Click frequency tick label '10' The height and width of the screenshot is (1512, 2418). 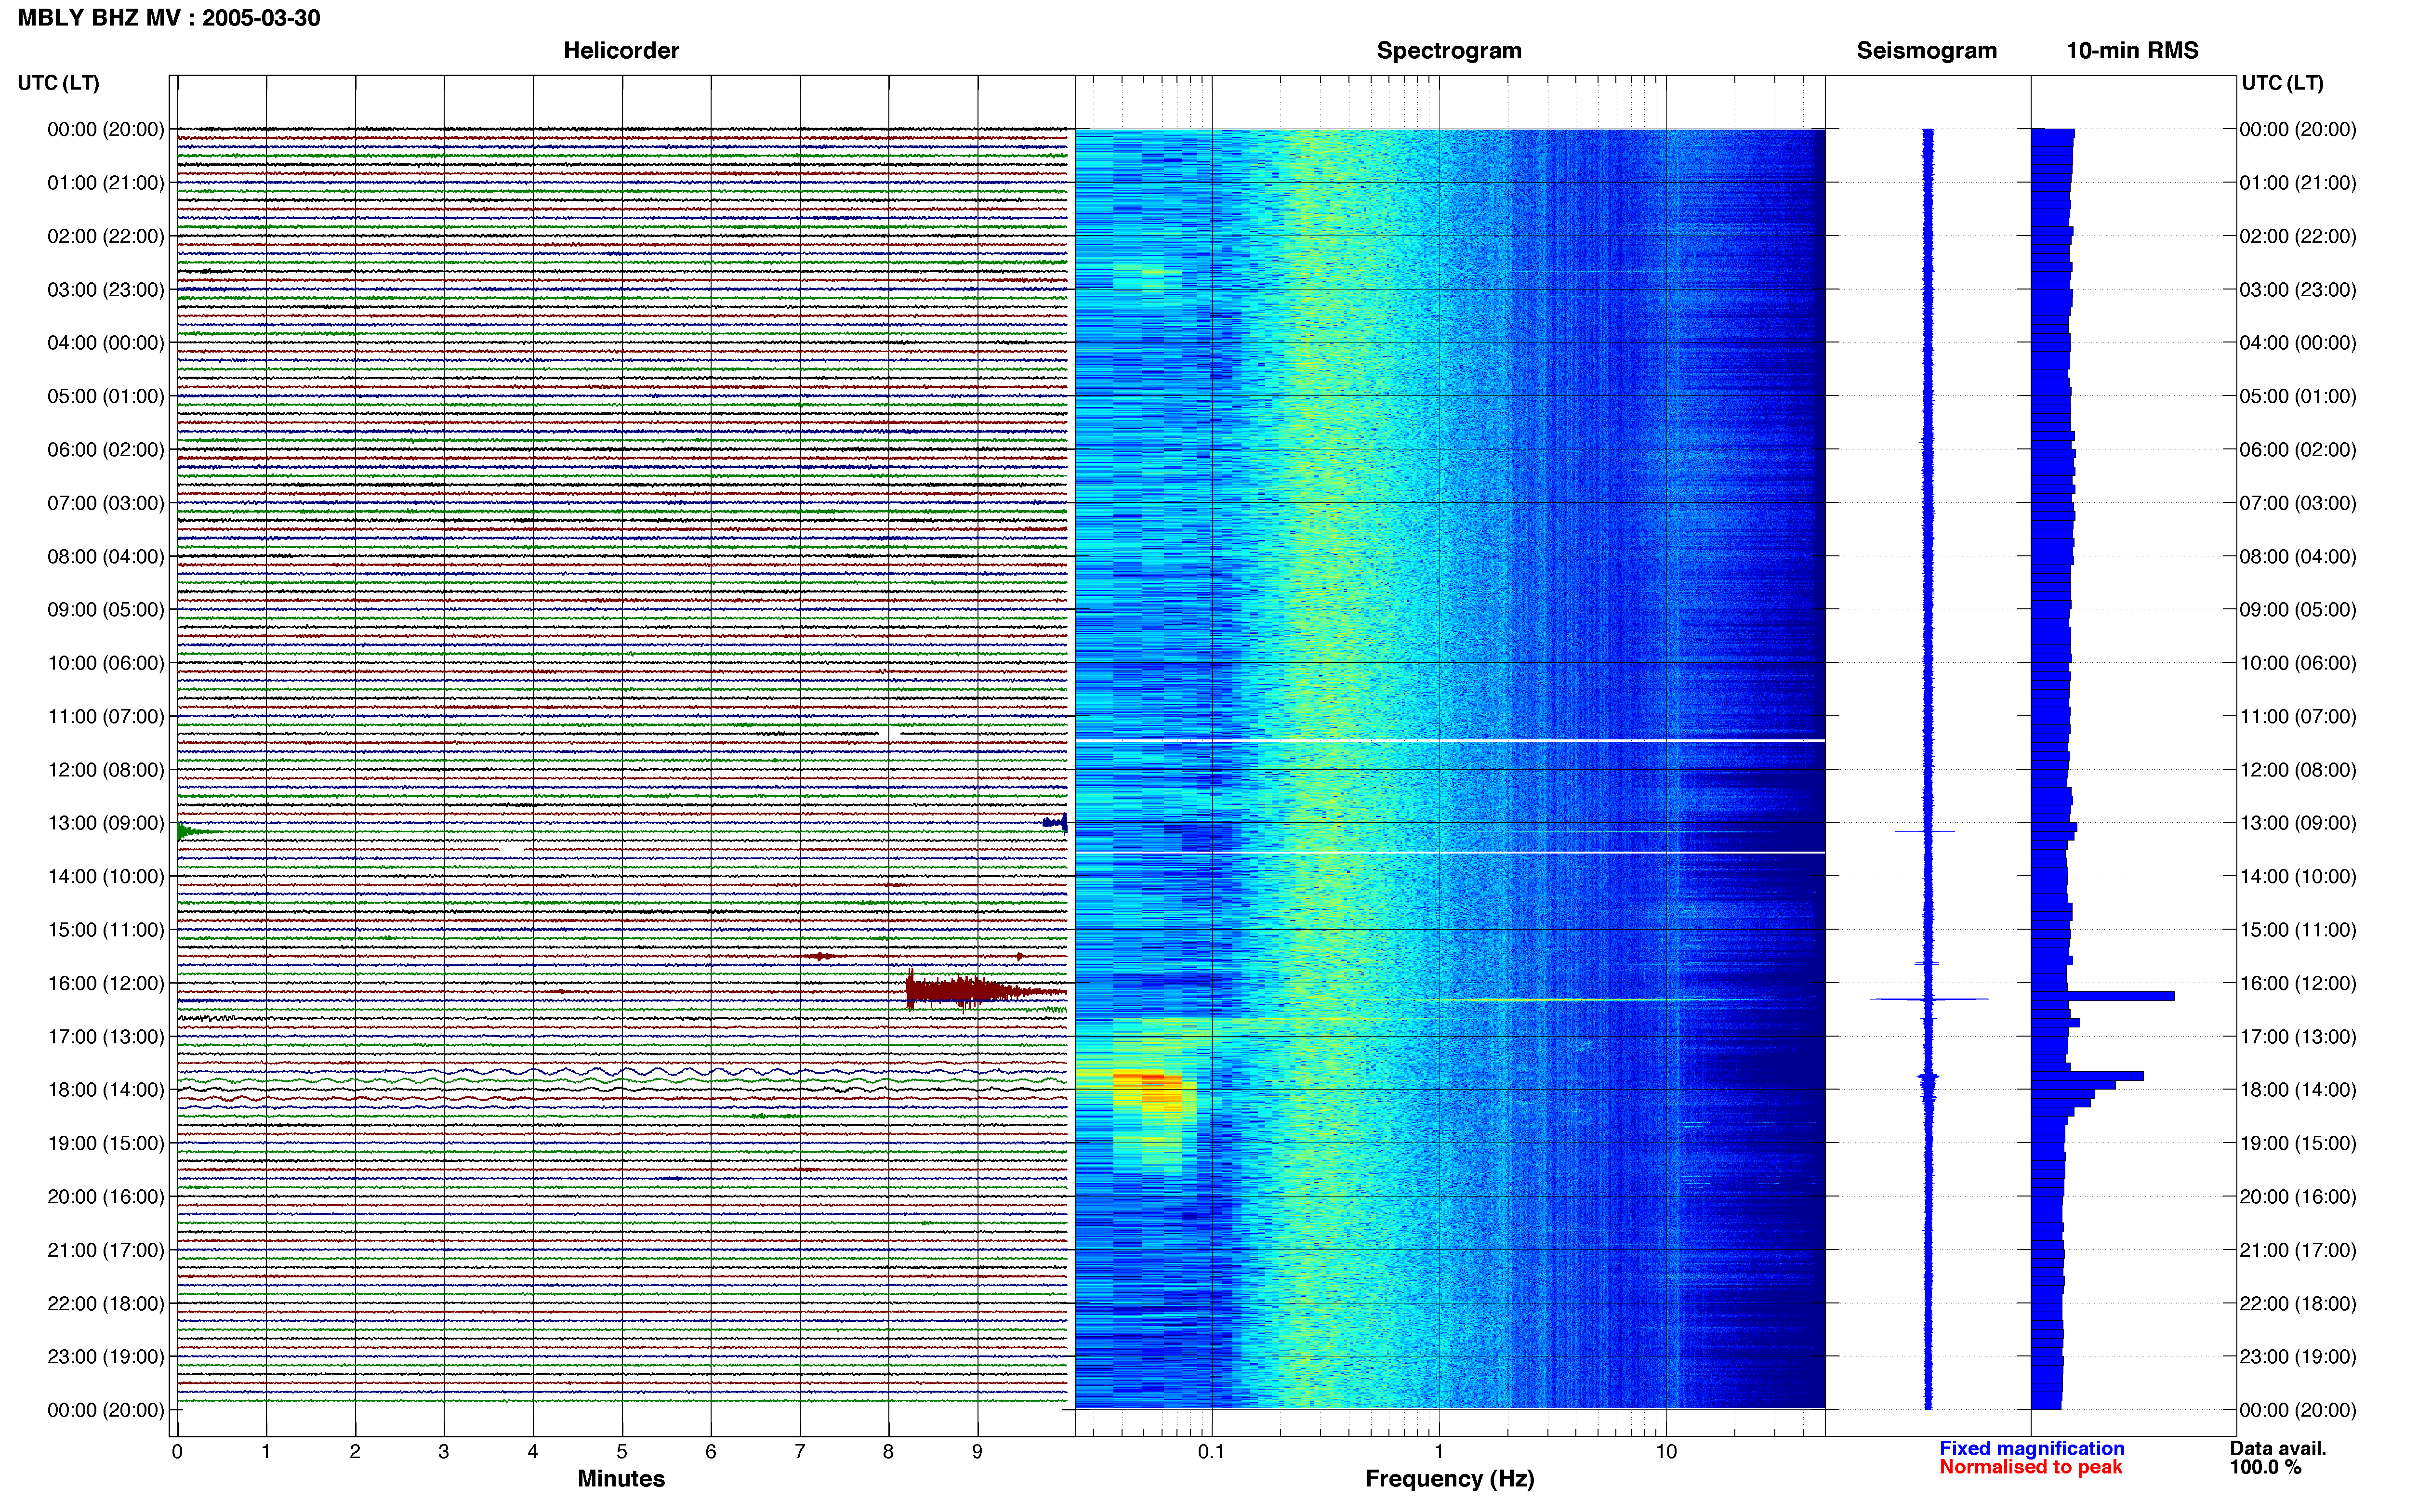tap(1666, 1452)
